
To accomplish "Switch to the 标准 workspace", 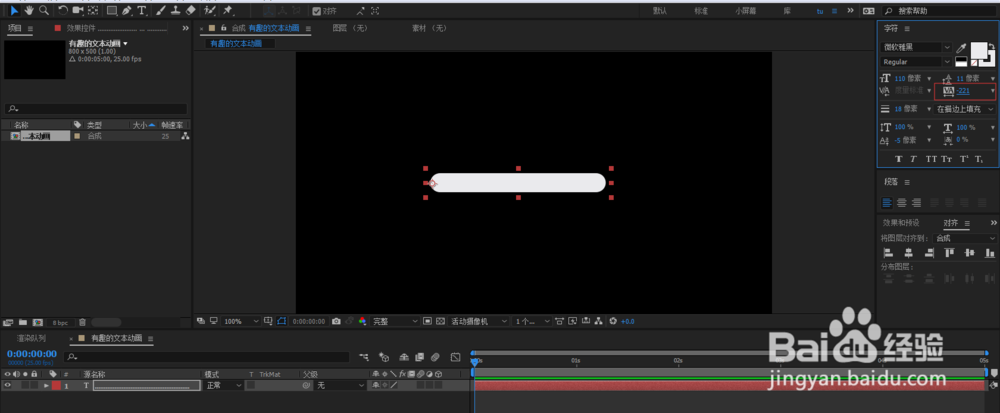I will 701,11.
